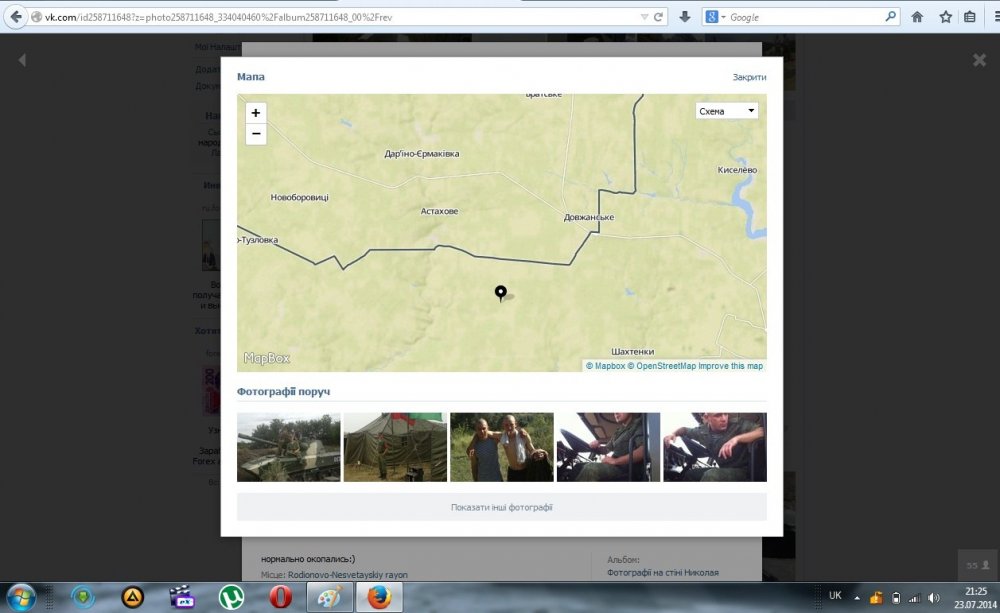Zoom out of the map with minus button
Image resolution: width=1000 pixels, height=613 pixels.
(256, 134)
